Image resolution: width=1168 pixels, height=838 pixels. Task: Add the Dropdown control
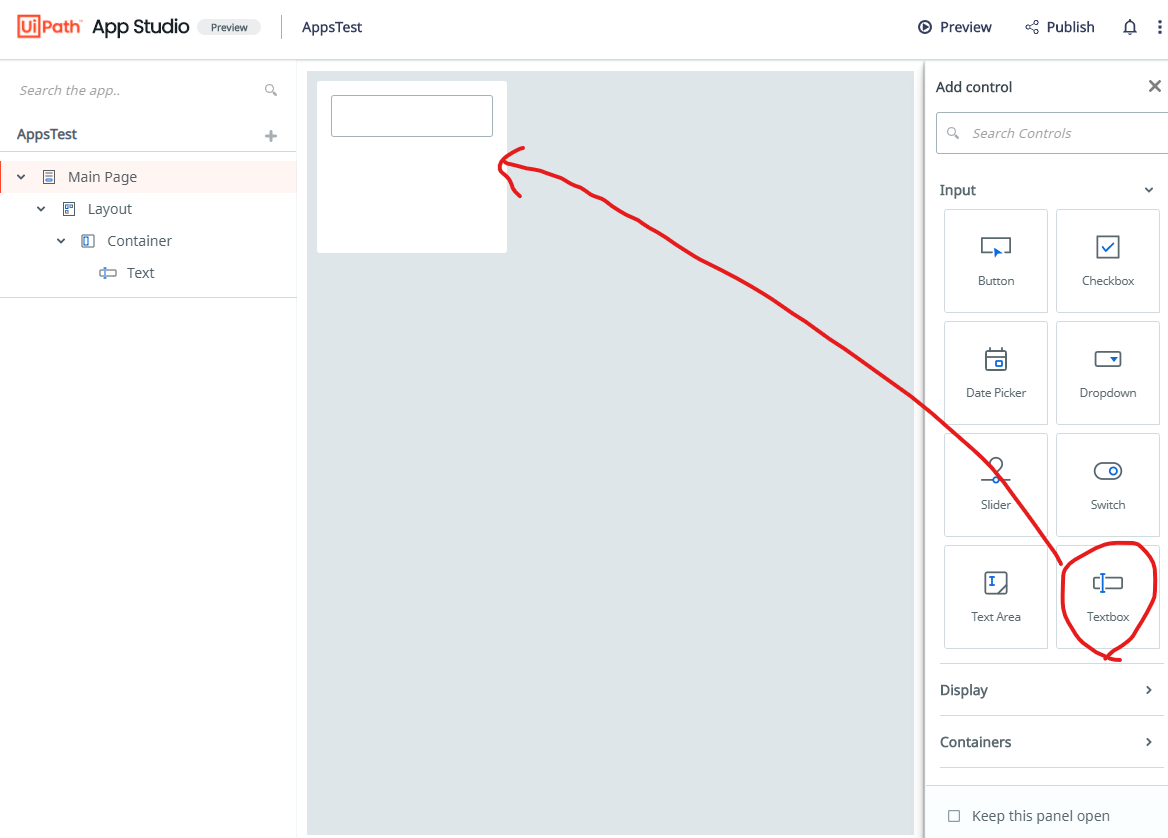1108,372
